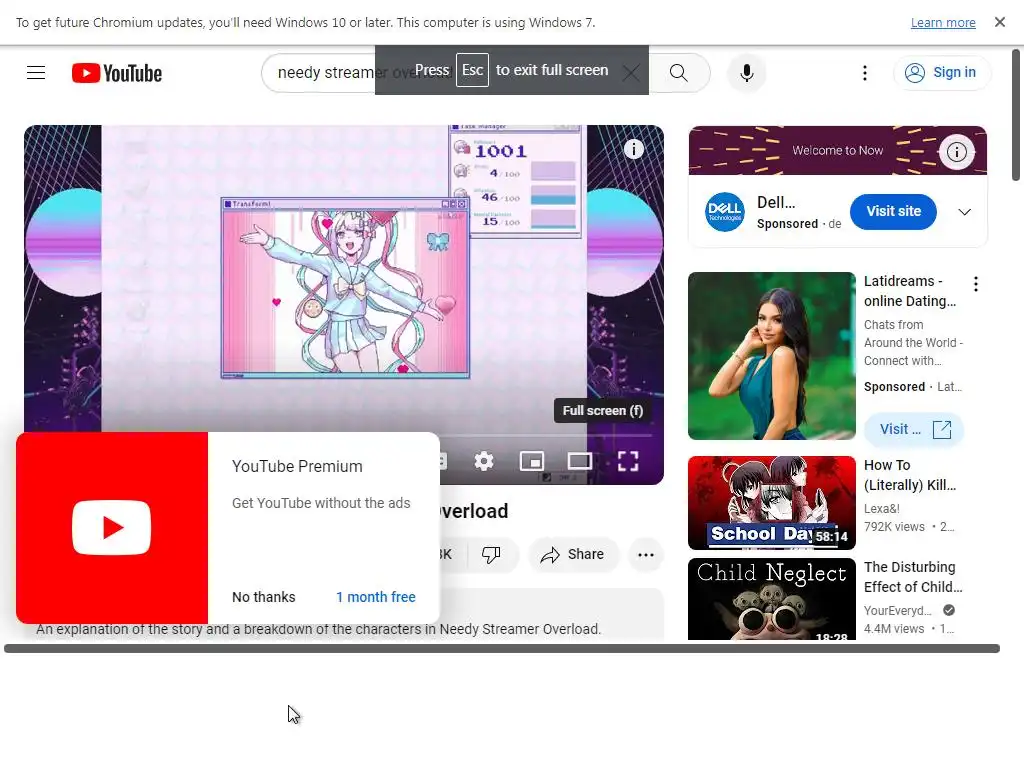Viewport: 1024px width, 768px height.
Task: Click the YourEveryd... channel name
Action: coord(897,611)
